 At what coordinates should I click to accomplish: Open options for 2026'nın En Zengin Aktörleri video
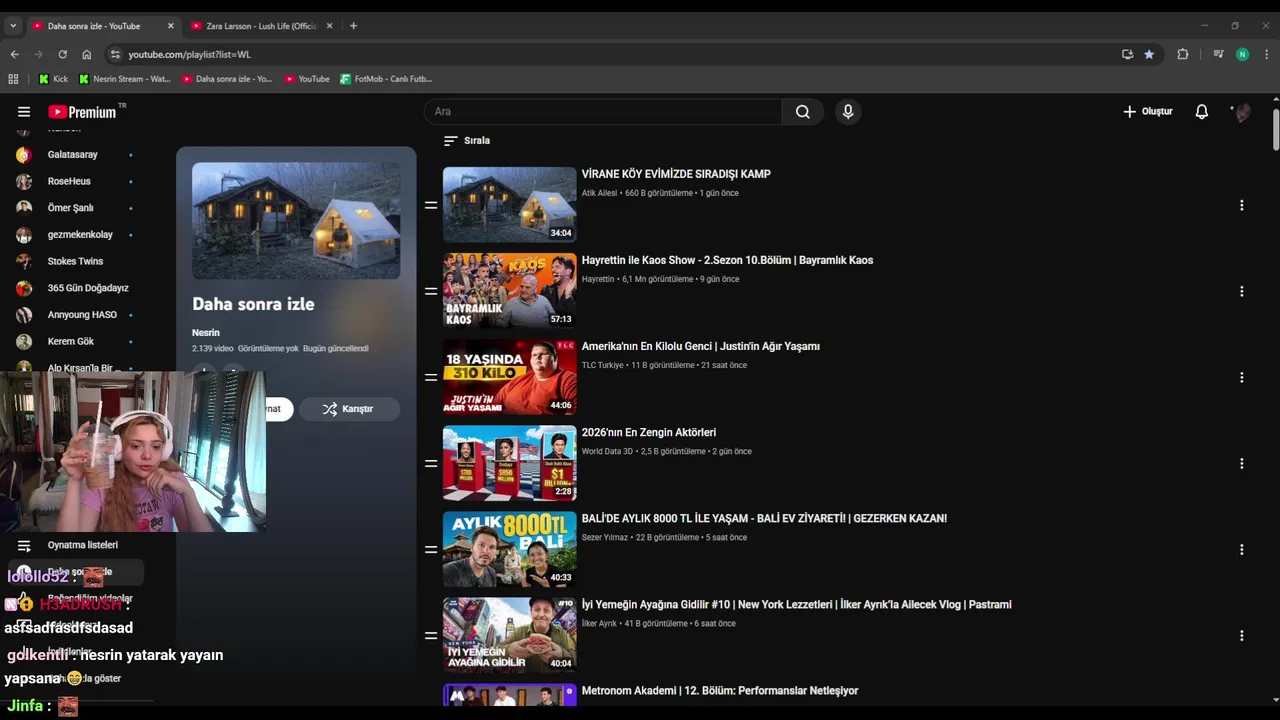(x=1242, y=463)
